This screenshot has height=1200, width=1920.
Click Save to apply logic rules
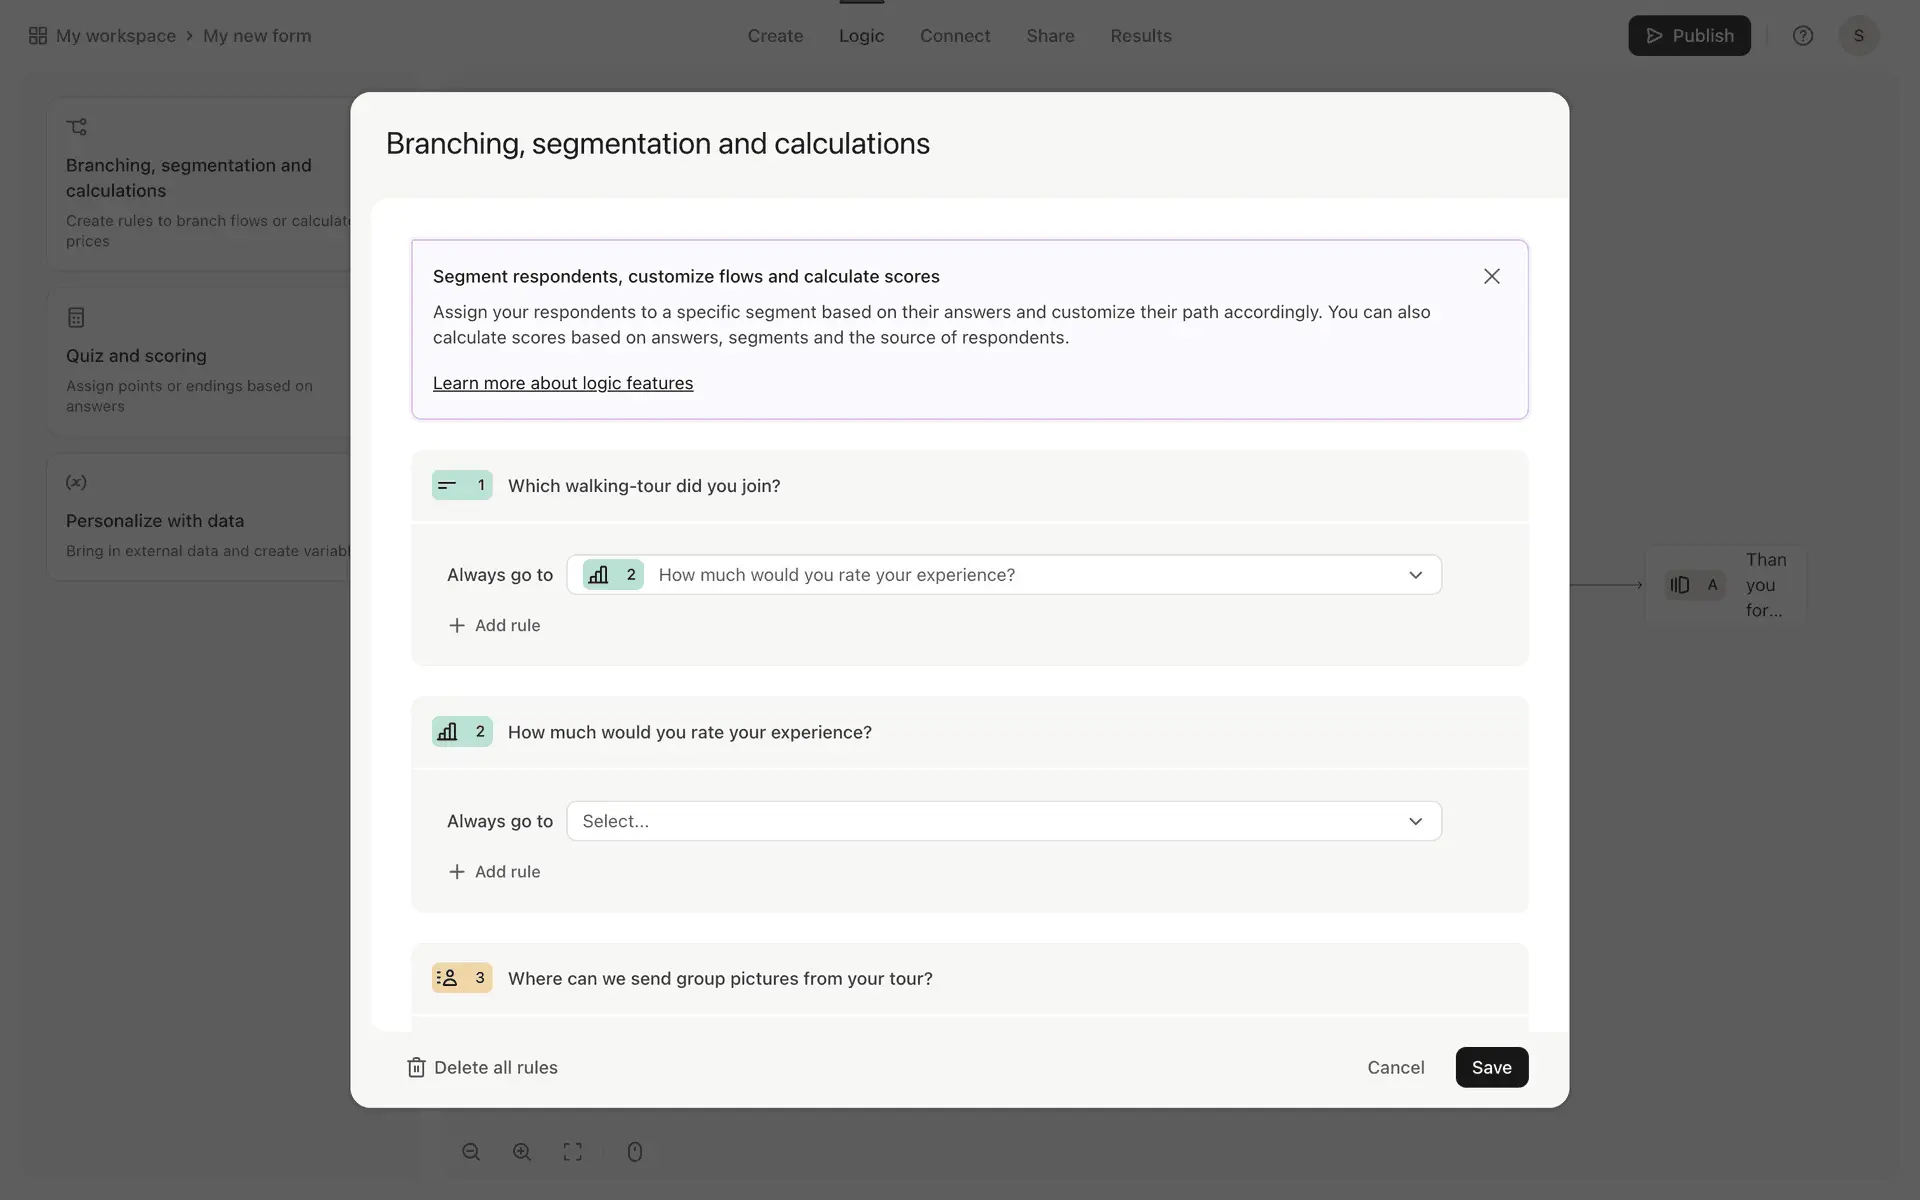coord(1491,1067)
